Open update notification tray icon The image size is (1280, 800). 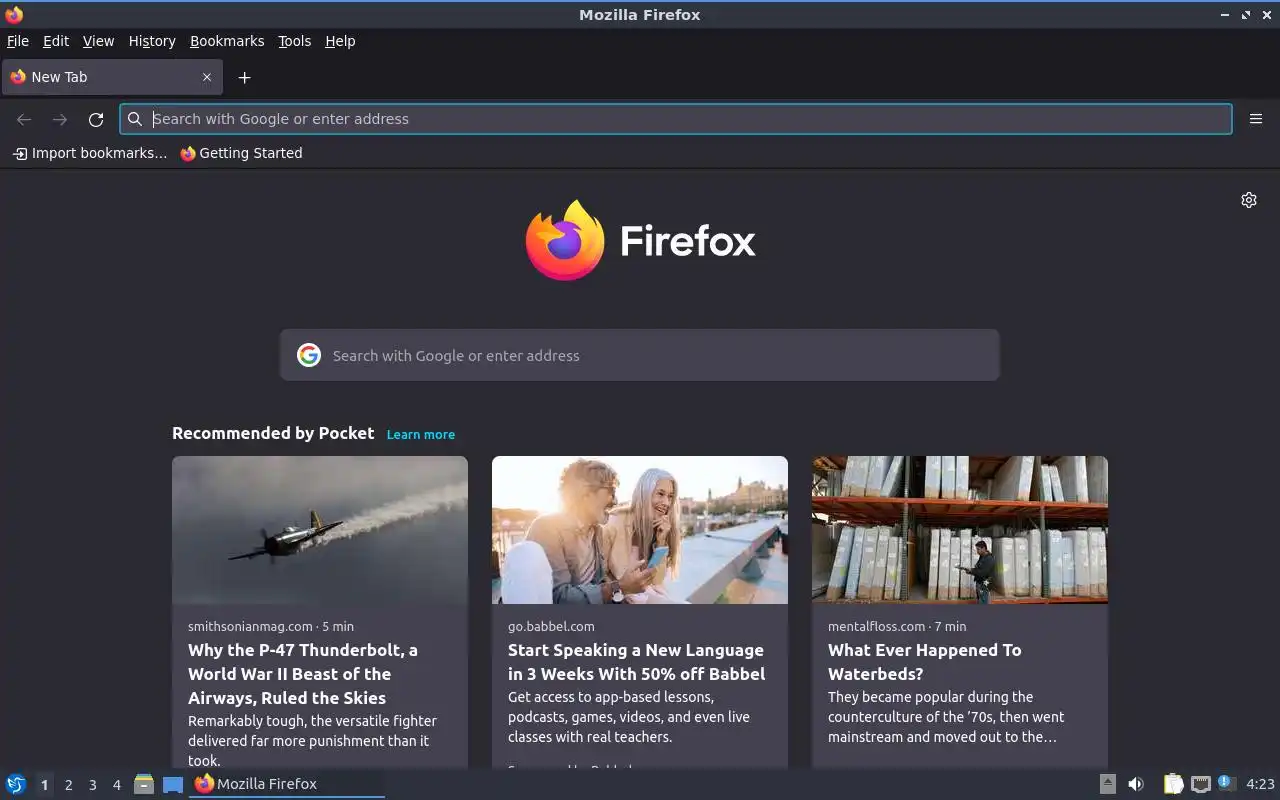(1227, 783)
